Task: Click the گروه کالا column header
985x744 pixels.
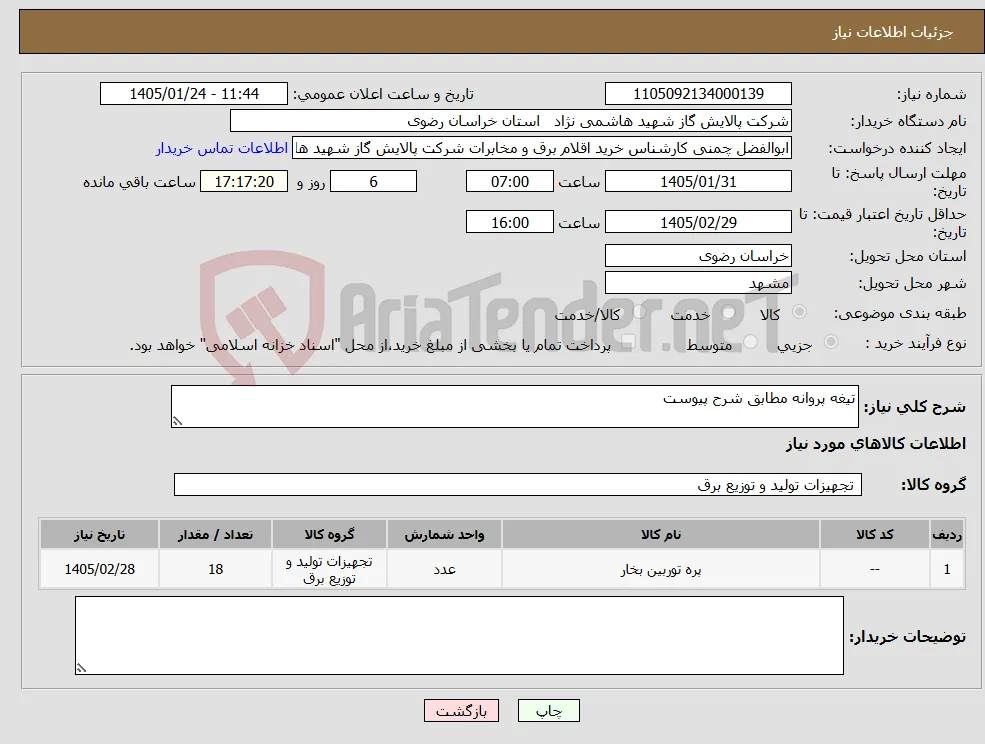Action: (329, 534)
